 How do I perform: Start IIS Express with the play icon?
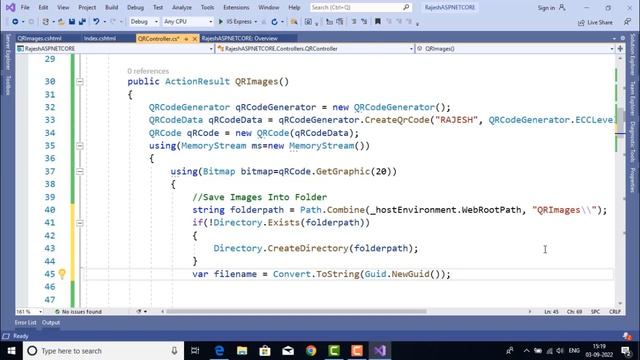[x=221, y=22]
